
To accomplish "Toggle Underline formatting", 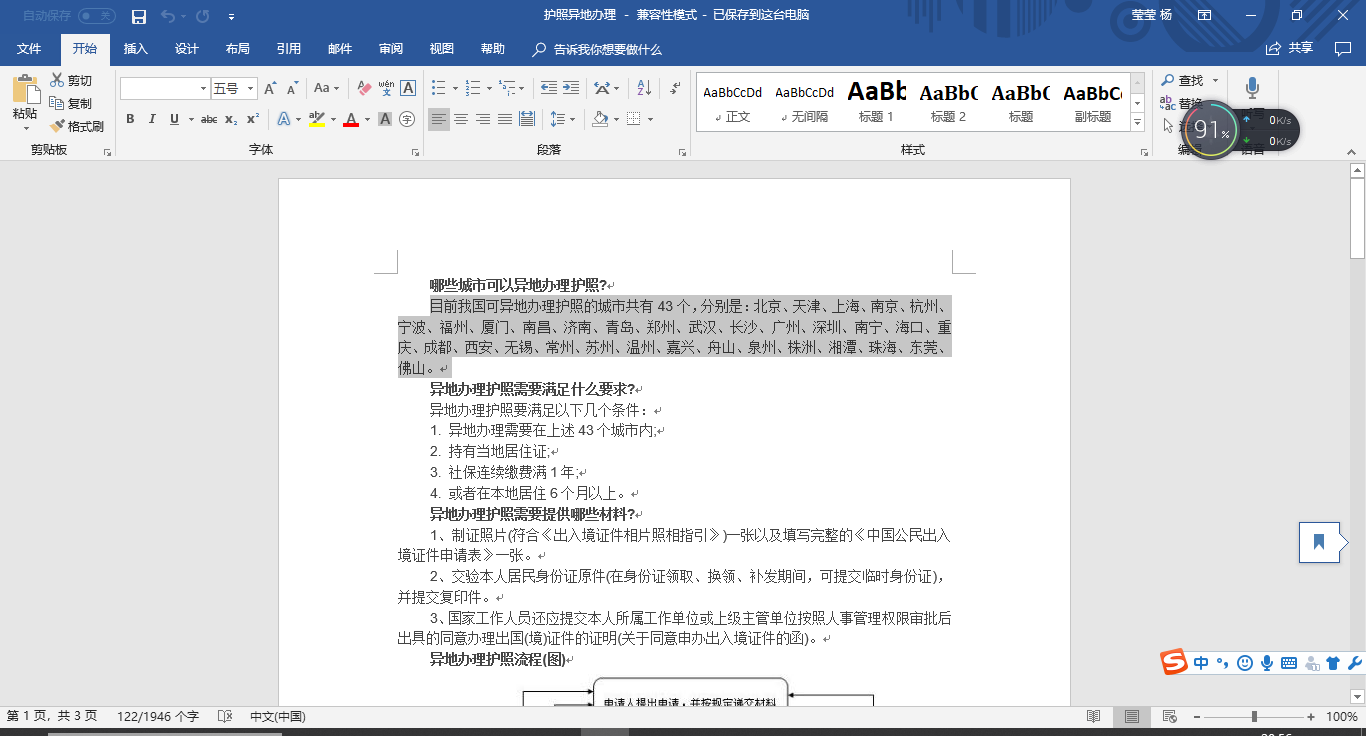I will coord(175,119).
